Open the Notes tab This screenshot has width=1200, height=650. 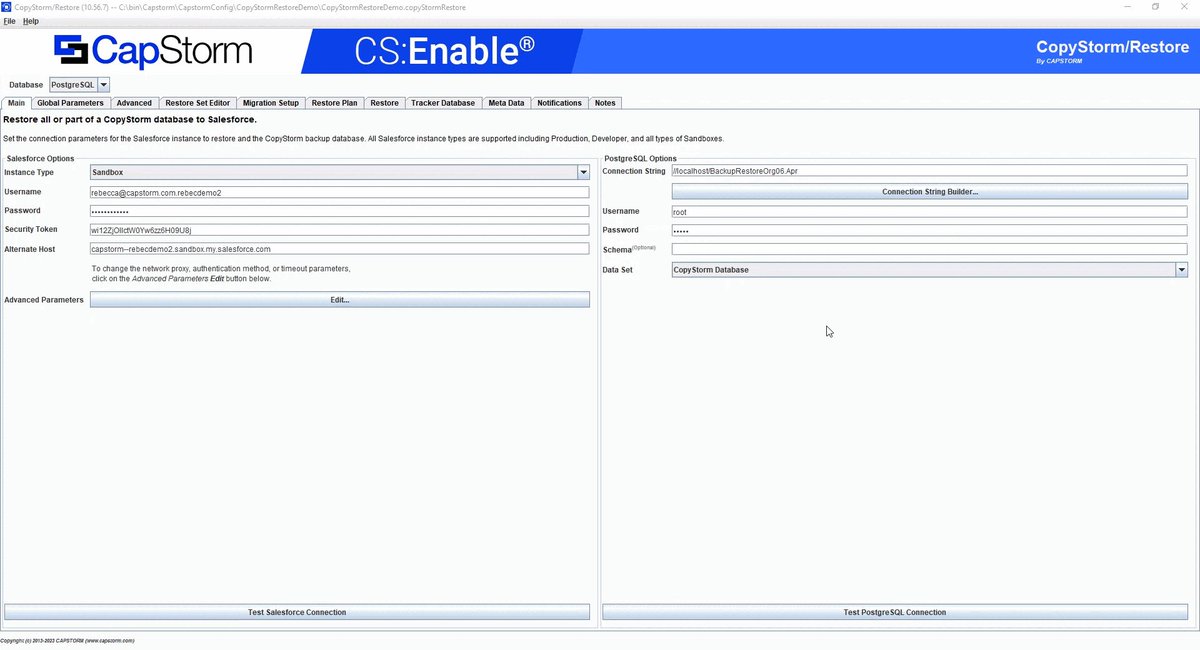[x=605, y=103]
